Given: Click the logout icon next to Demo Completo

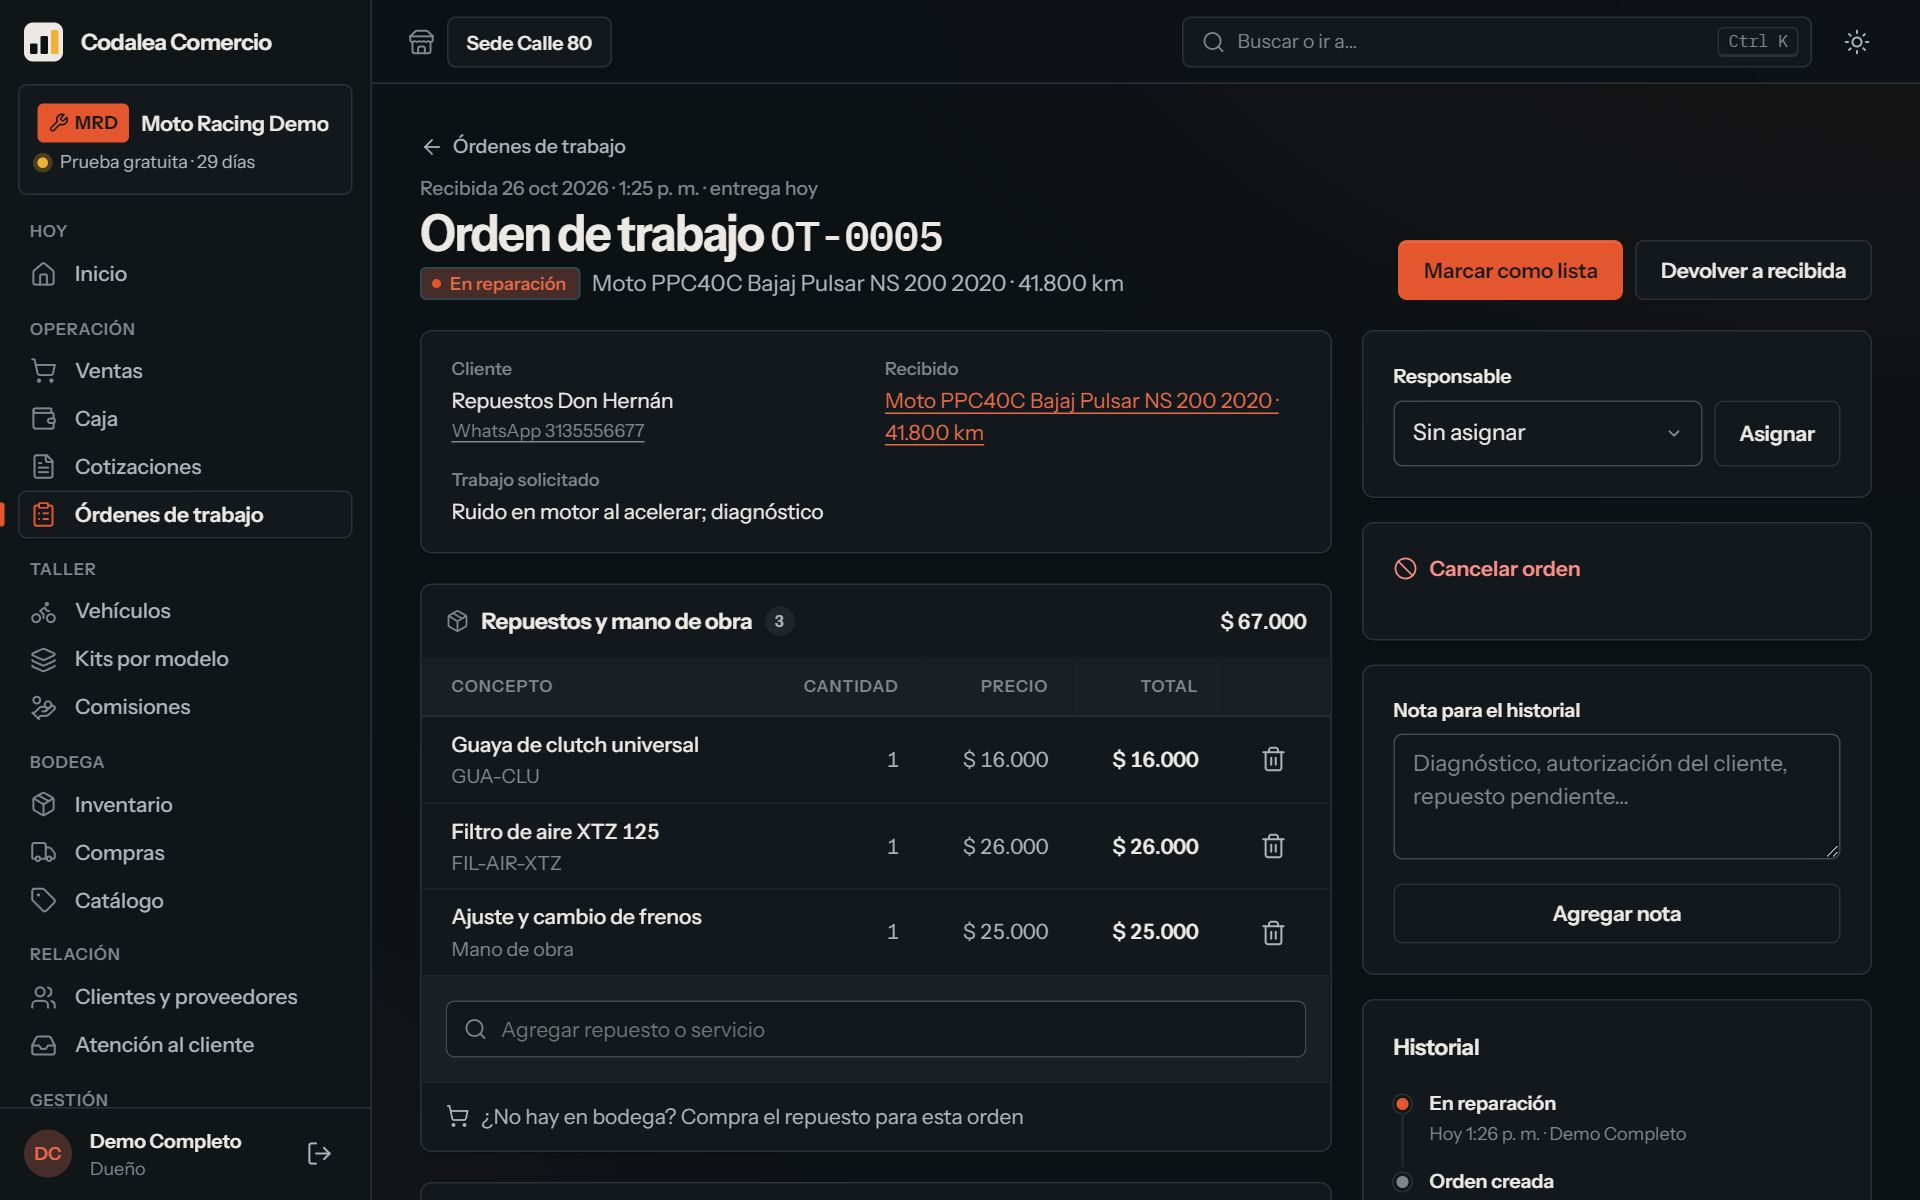Looking at the screenshot, I should (319, 1154).
